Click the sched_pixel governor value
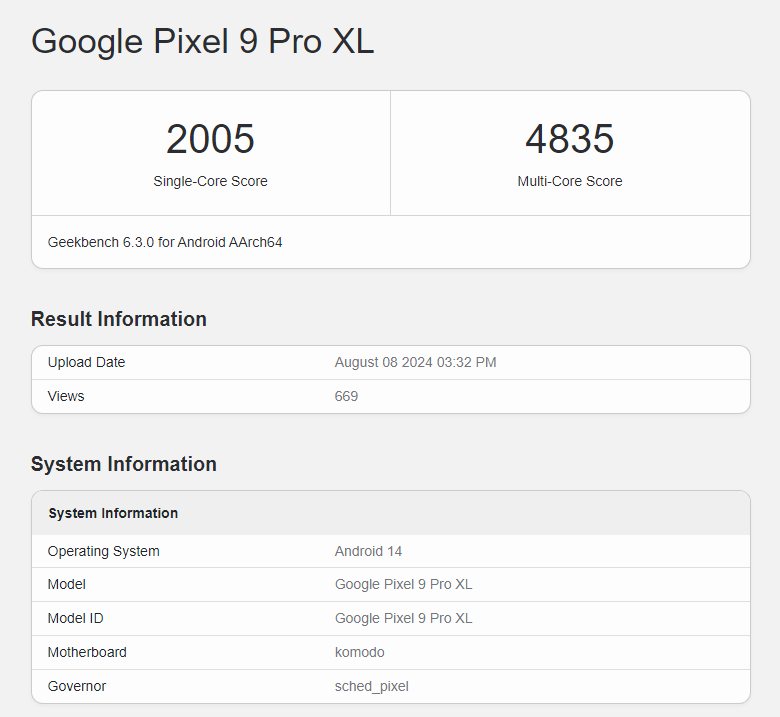Screen dimensions: 780x717 click(x=371, y=686)
